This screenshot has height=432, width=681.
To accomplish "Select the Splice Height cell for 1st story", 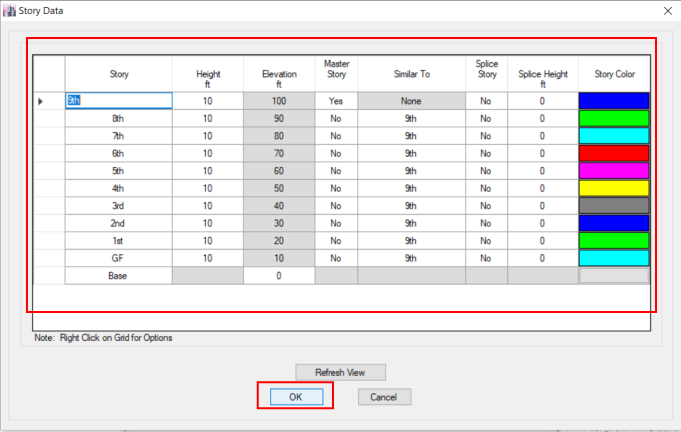I will (542, 240).
